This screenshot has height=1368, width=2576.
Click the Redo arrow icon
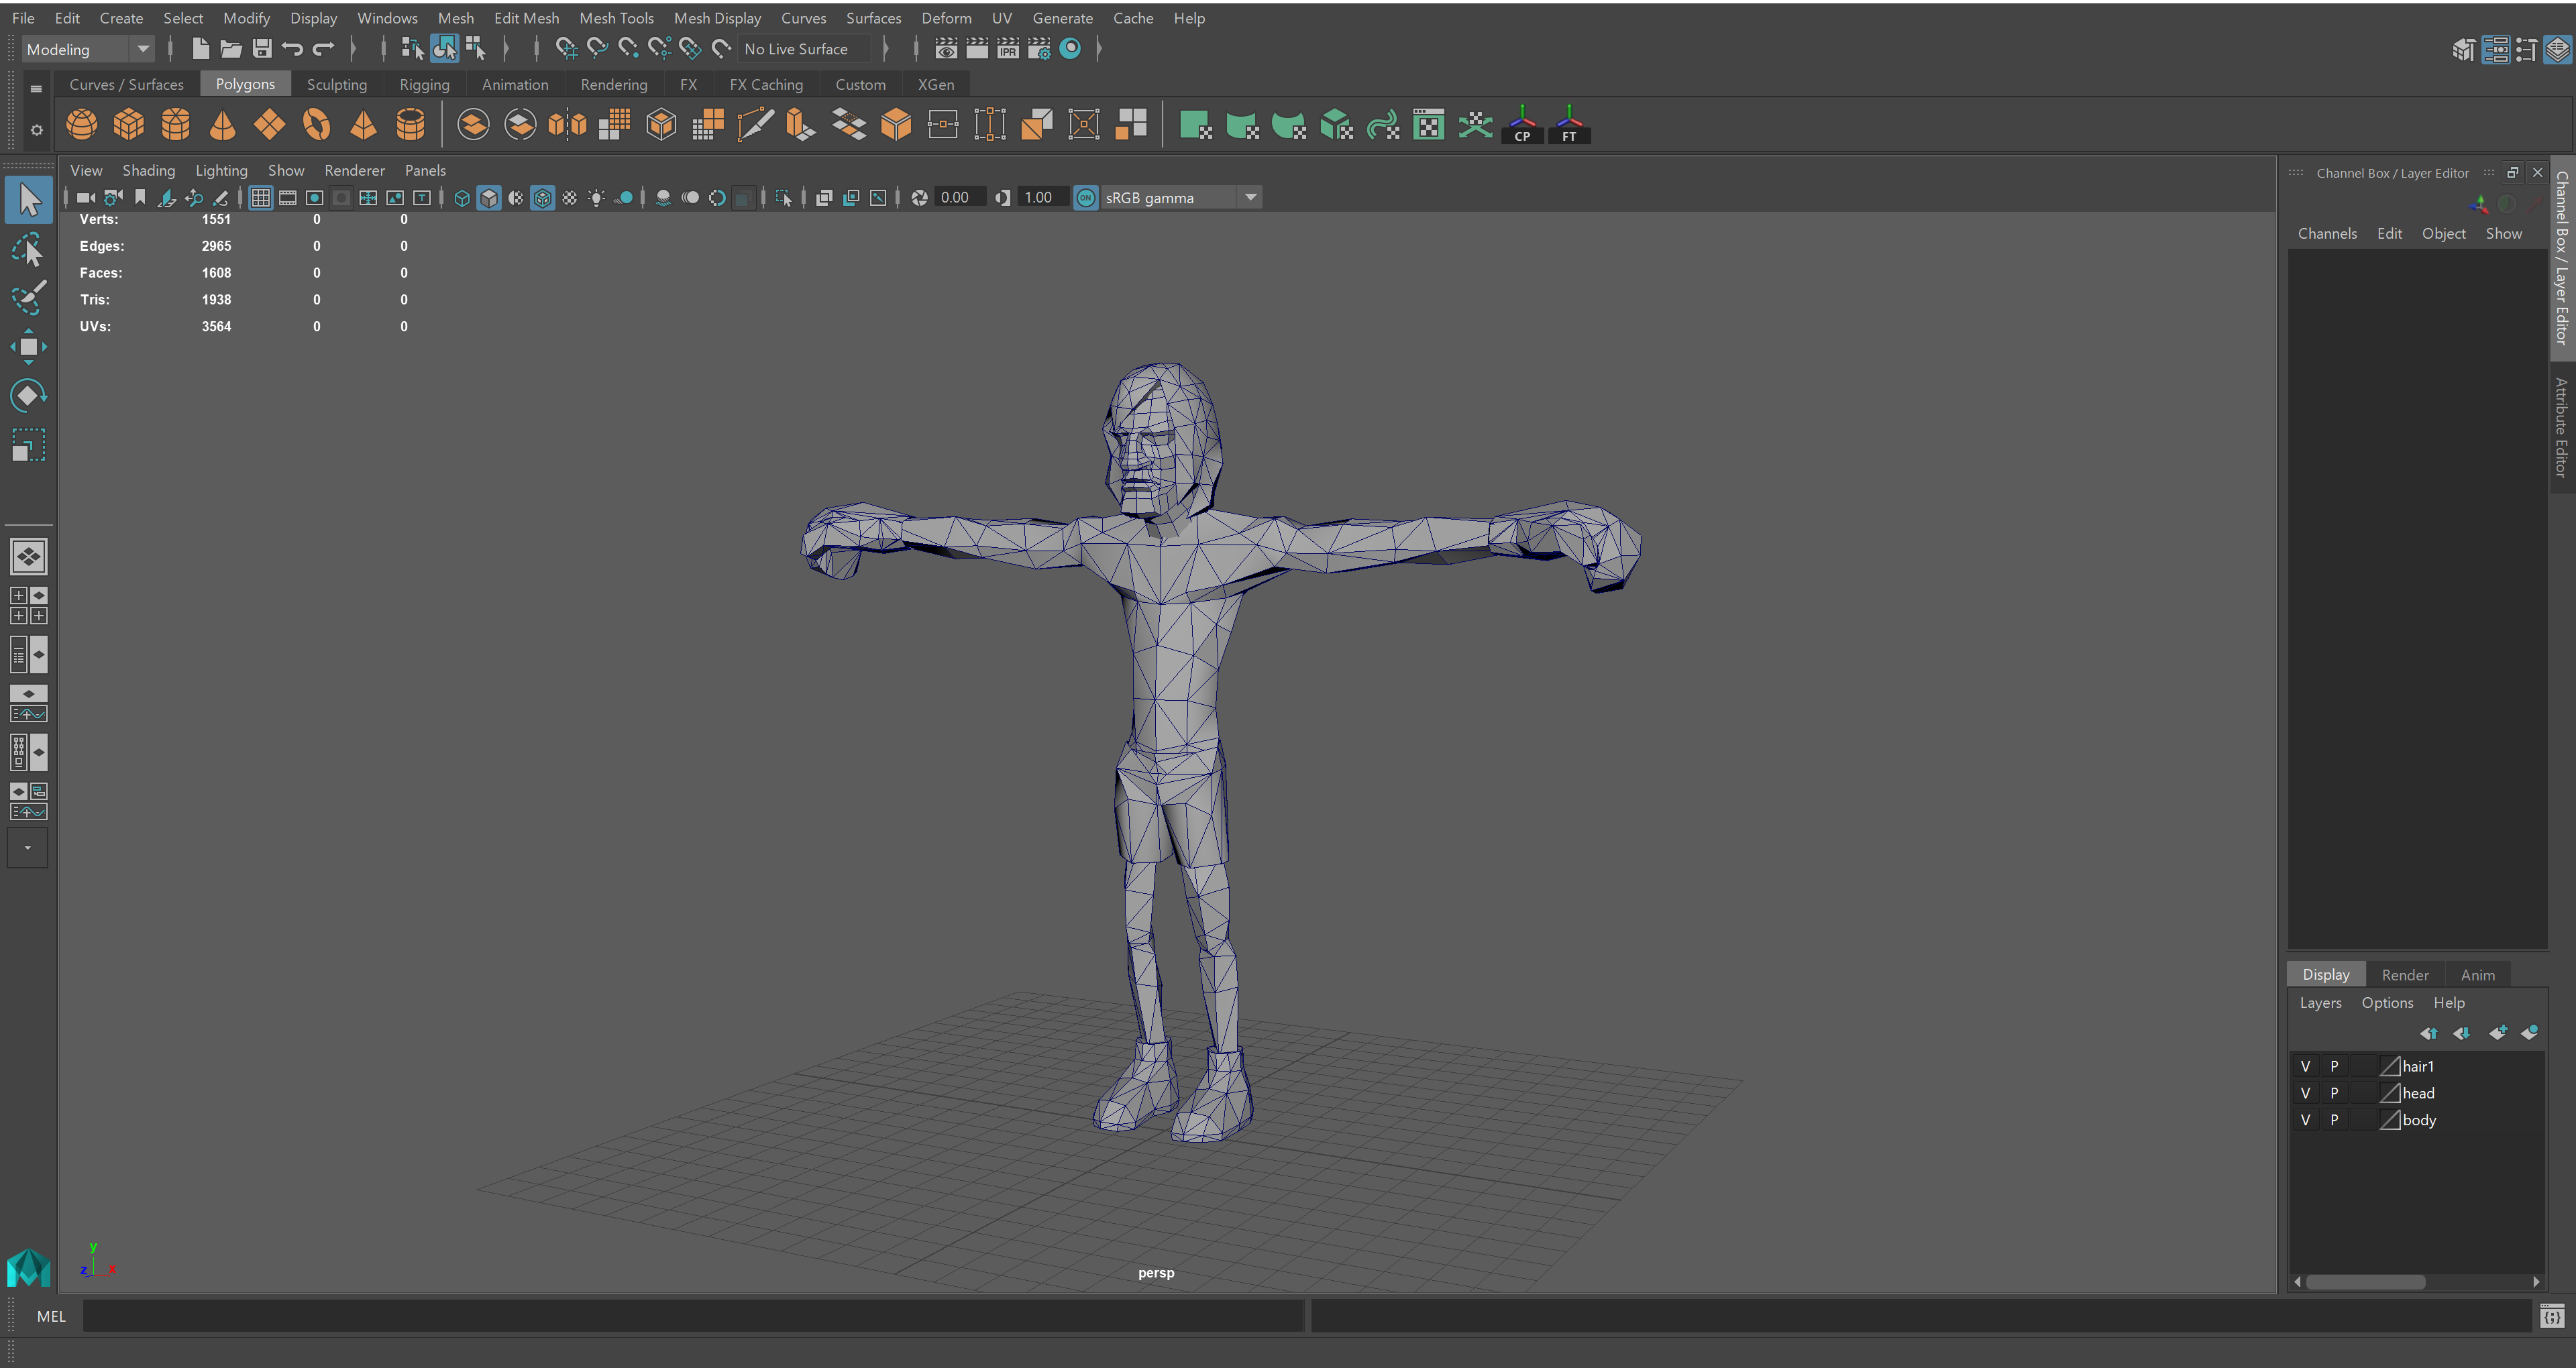point(323,48)
